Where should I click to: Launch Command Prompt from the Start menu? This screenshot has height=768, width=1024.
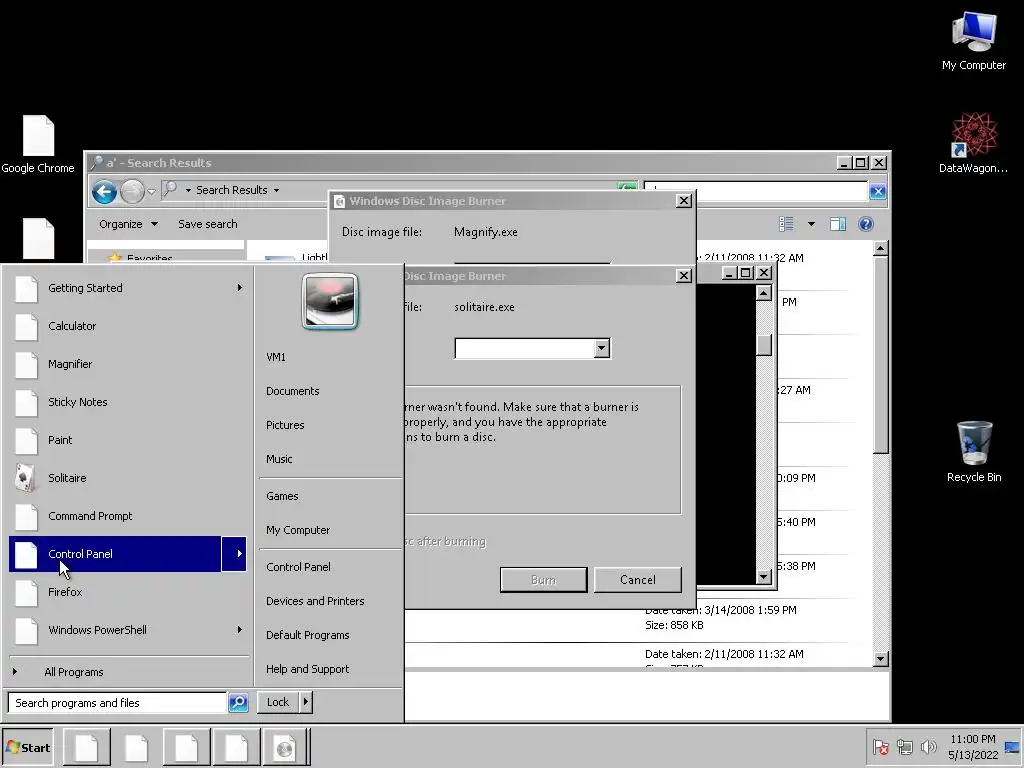(128, 516)
